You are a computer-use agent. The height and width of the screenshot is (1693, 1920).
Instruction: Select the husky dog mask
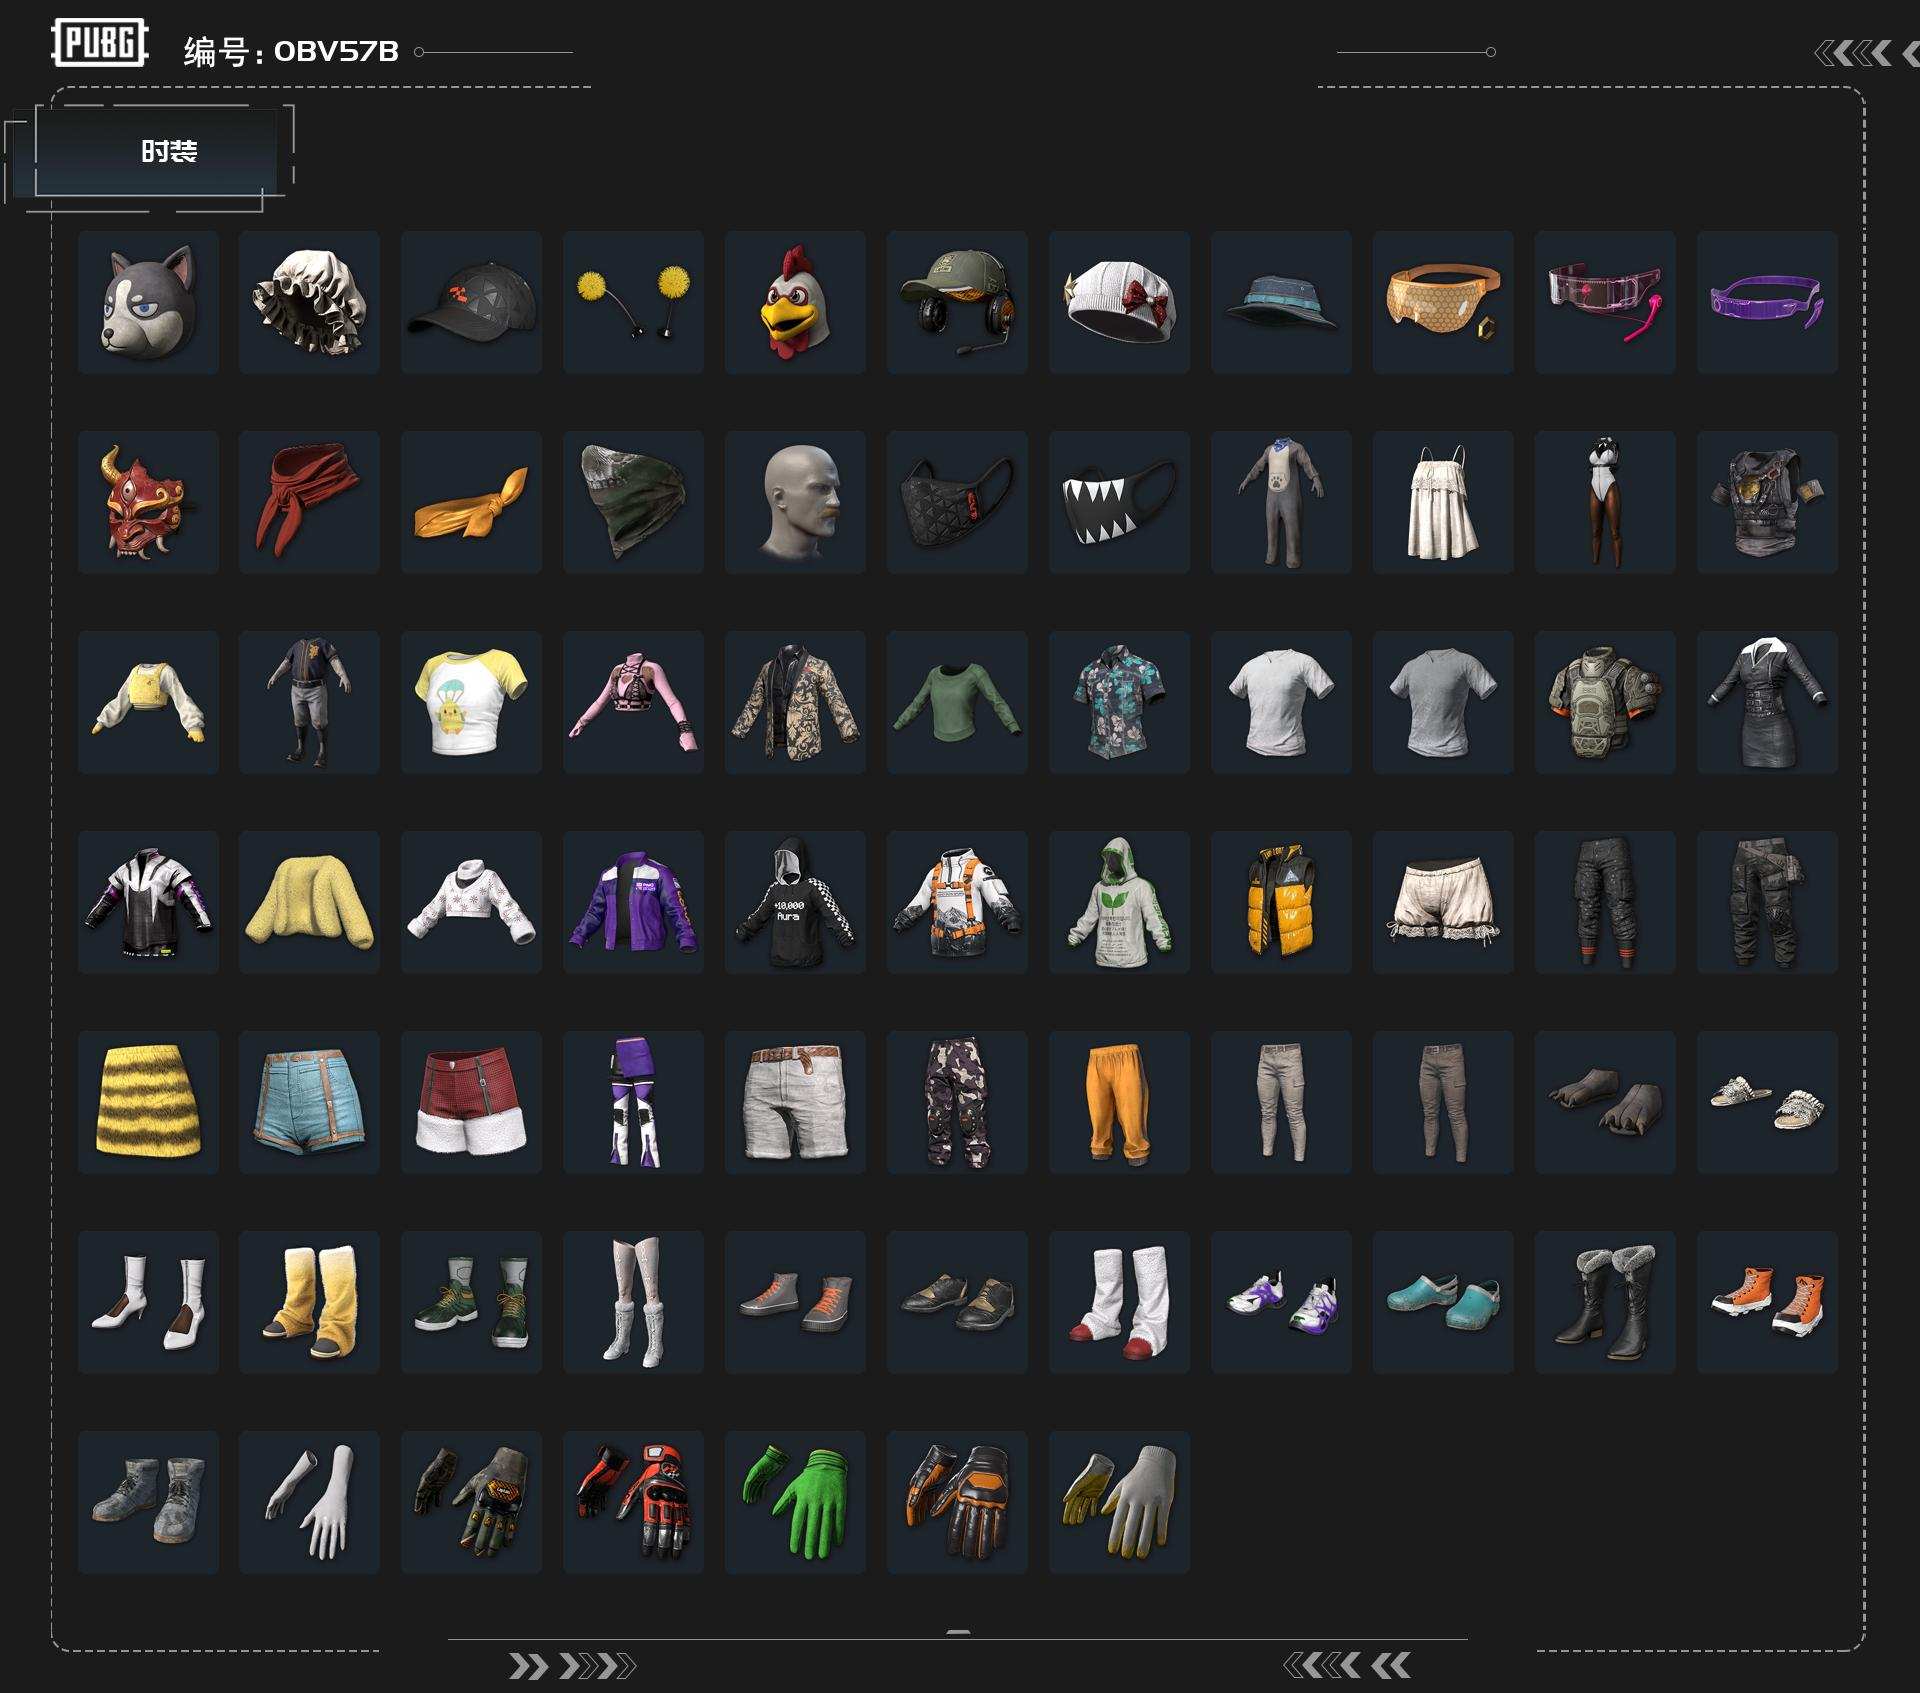click(148, 302)
